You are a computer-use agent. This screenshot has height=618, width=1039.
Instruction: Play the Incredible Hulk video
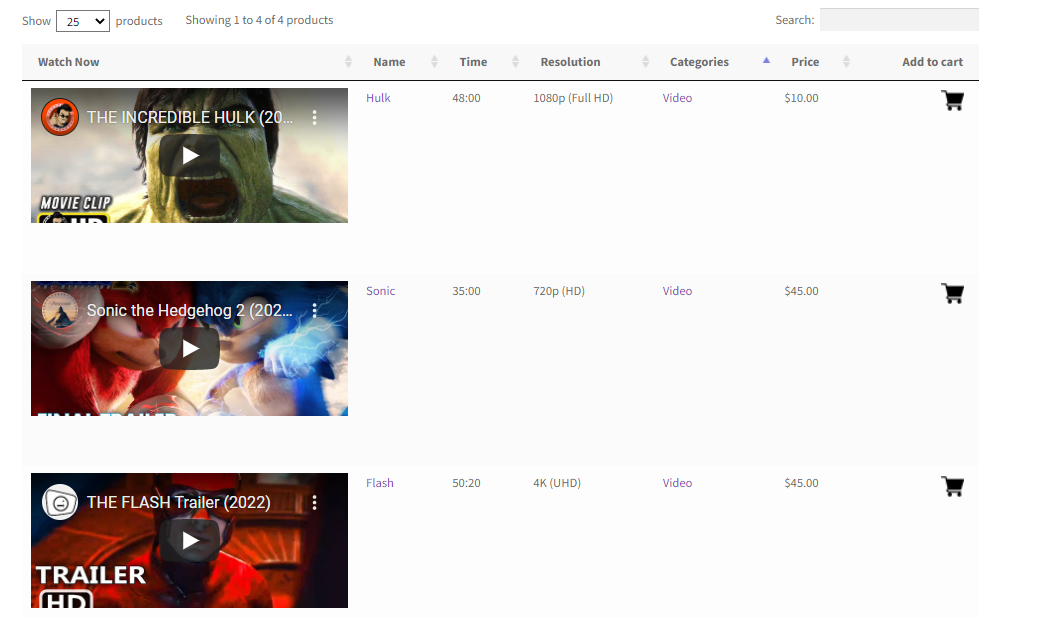190,156
